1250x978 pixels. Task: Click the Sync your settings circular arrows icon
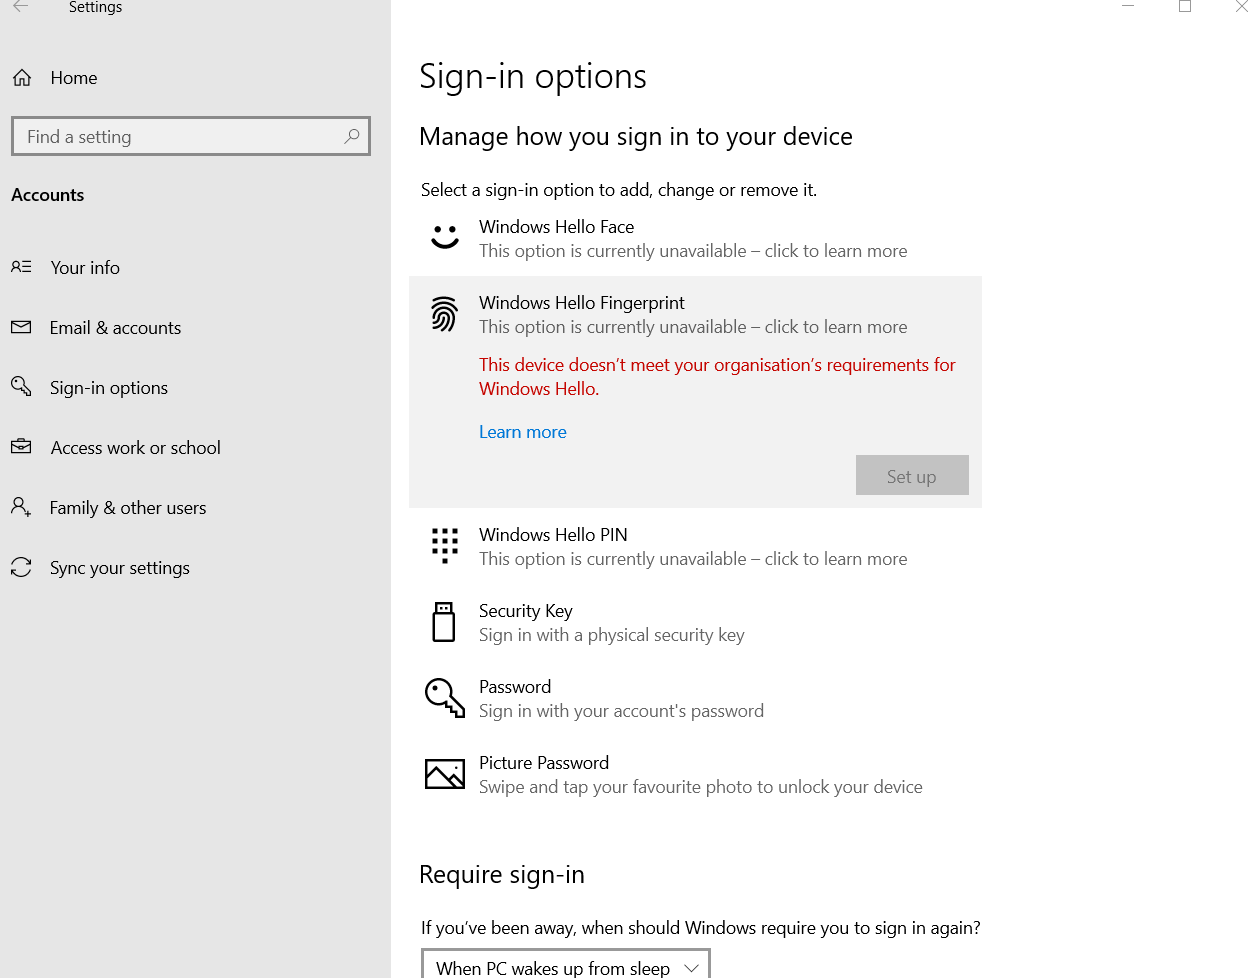[21, 567]
